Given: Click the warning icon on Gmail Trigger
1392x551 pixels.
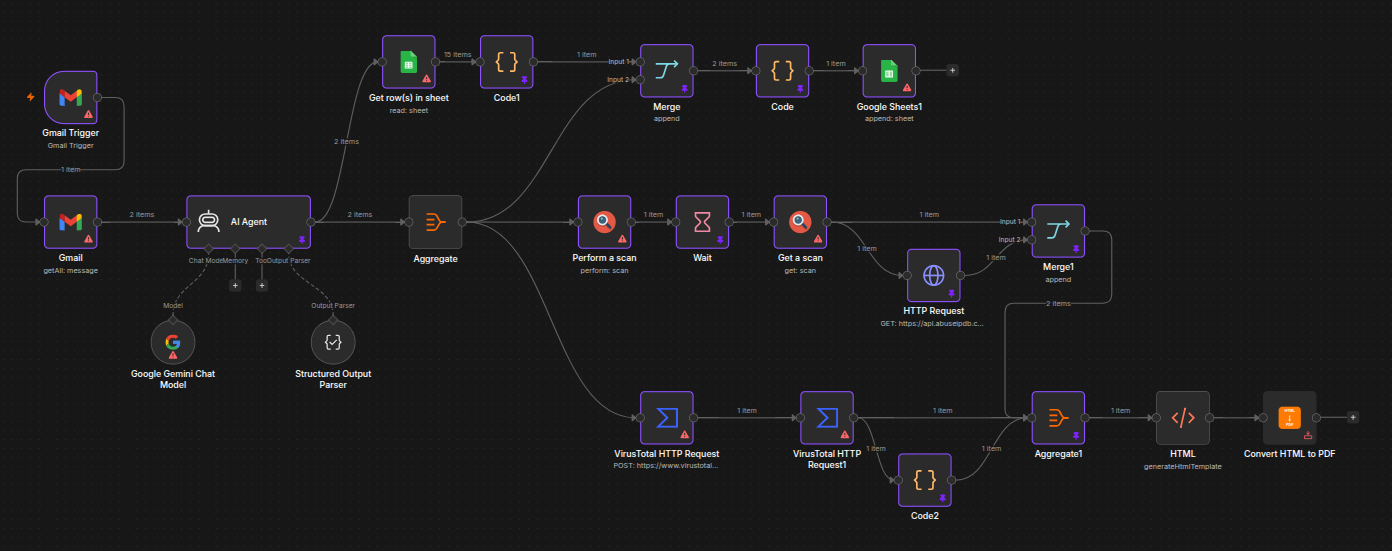Looking at the screenshot, I should pyautogui.click(x=88, y=115).
